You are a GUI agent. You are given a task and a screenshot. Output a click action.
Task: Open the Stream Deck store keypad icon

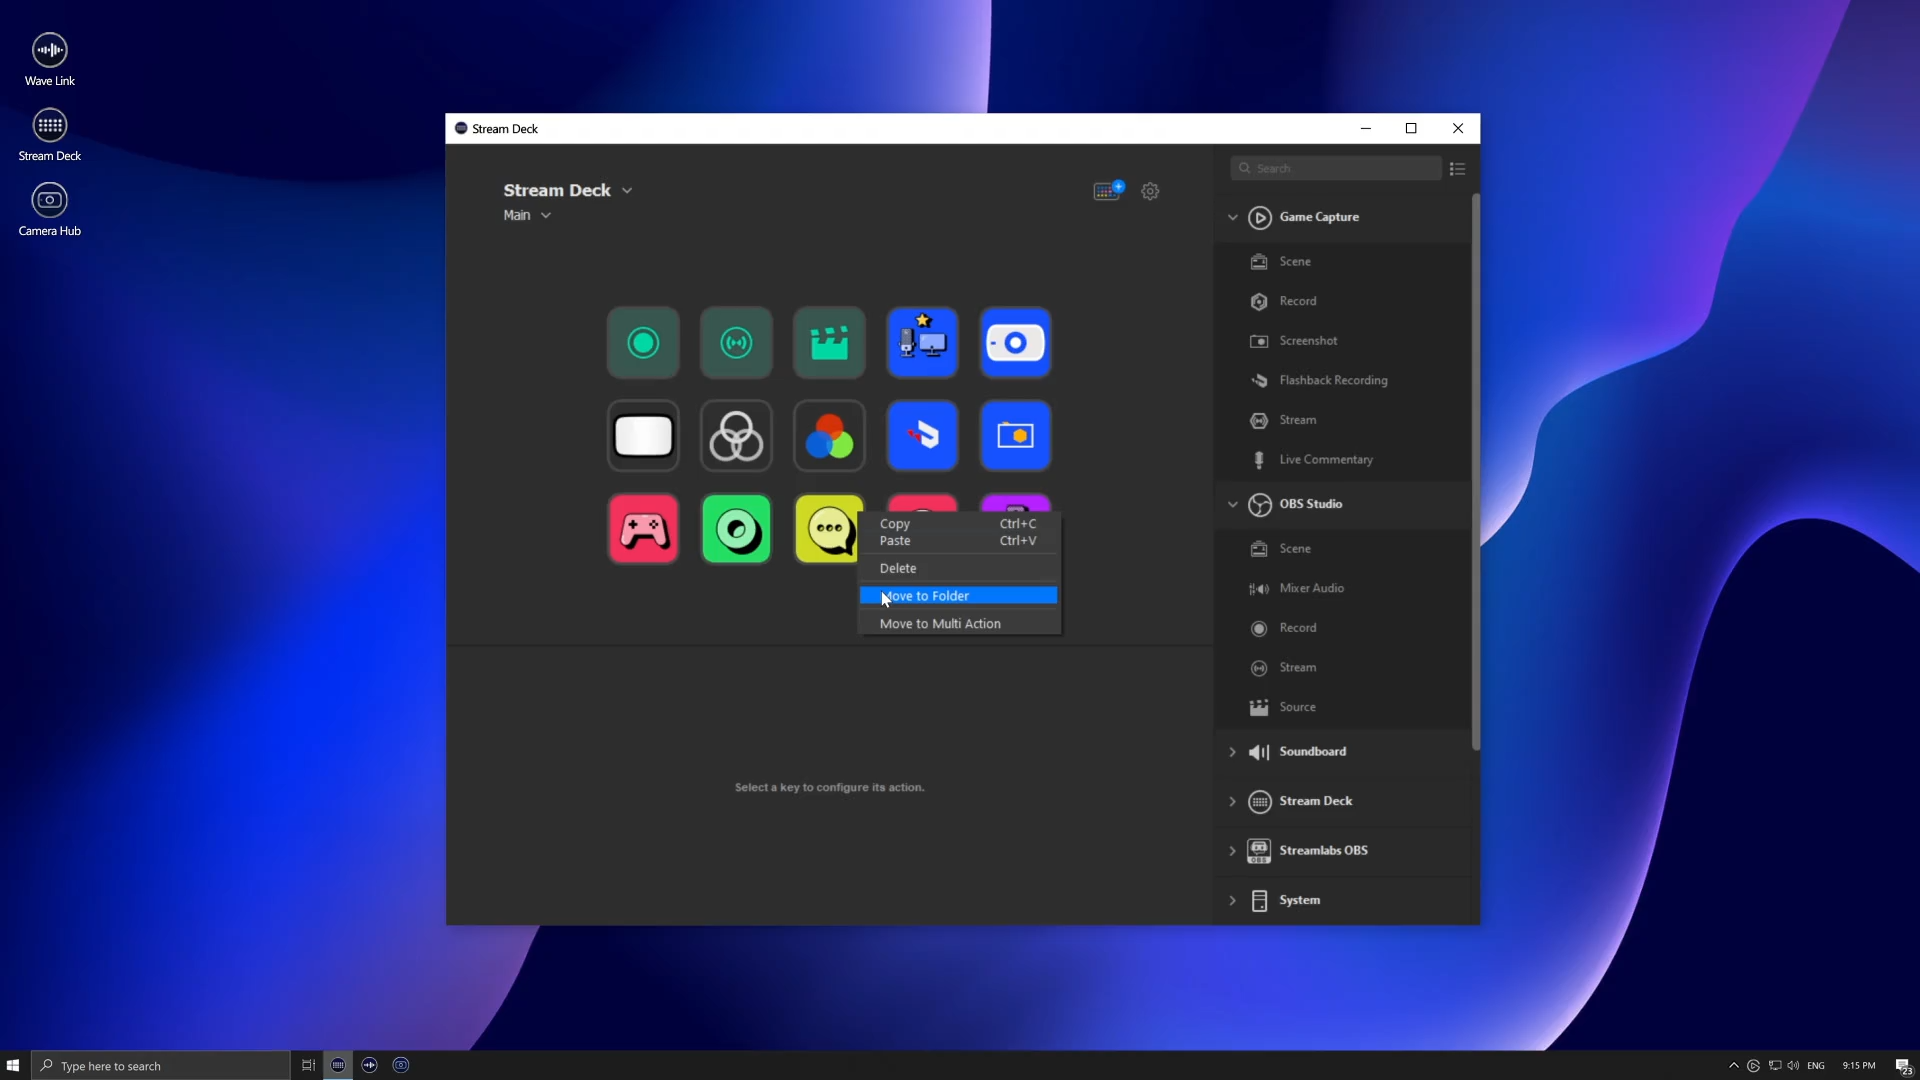1108,190
